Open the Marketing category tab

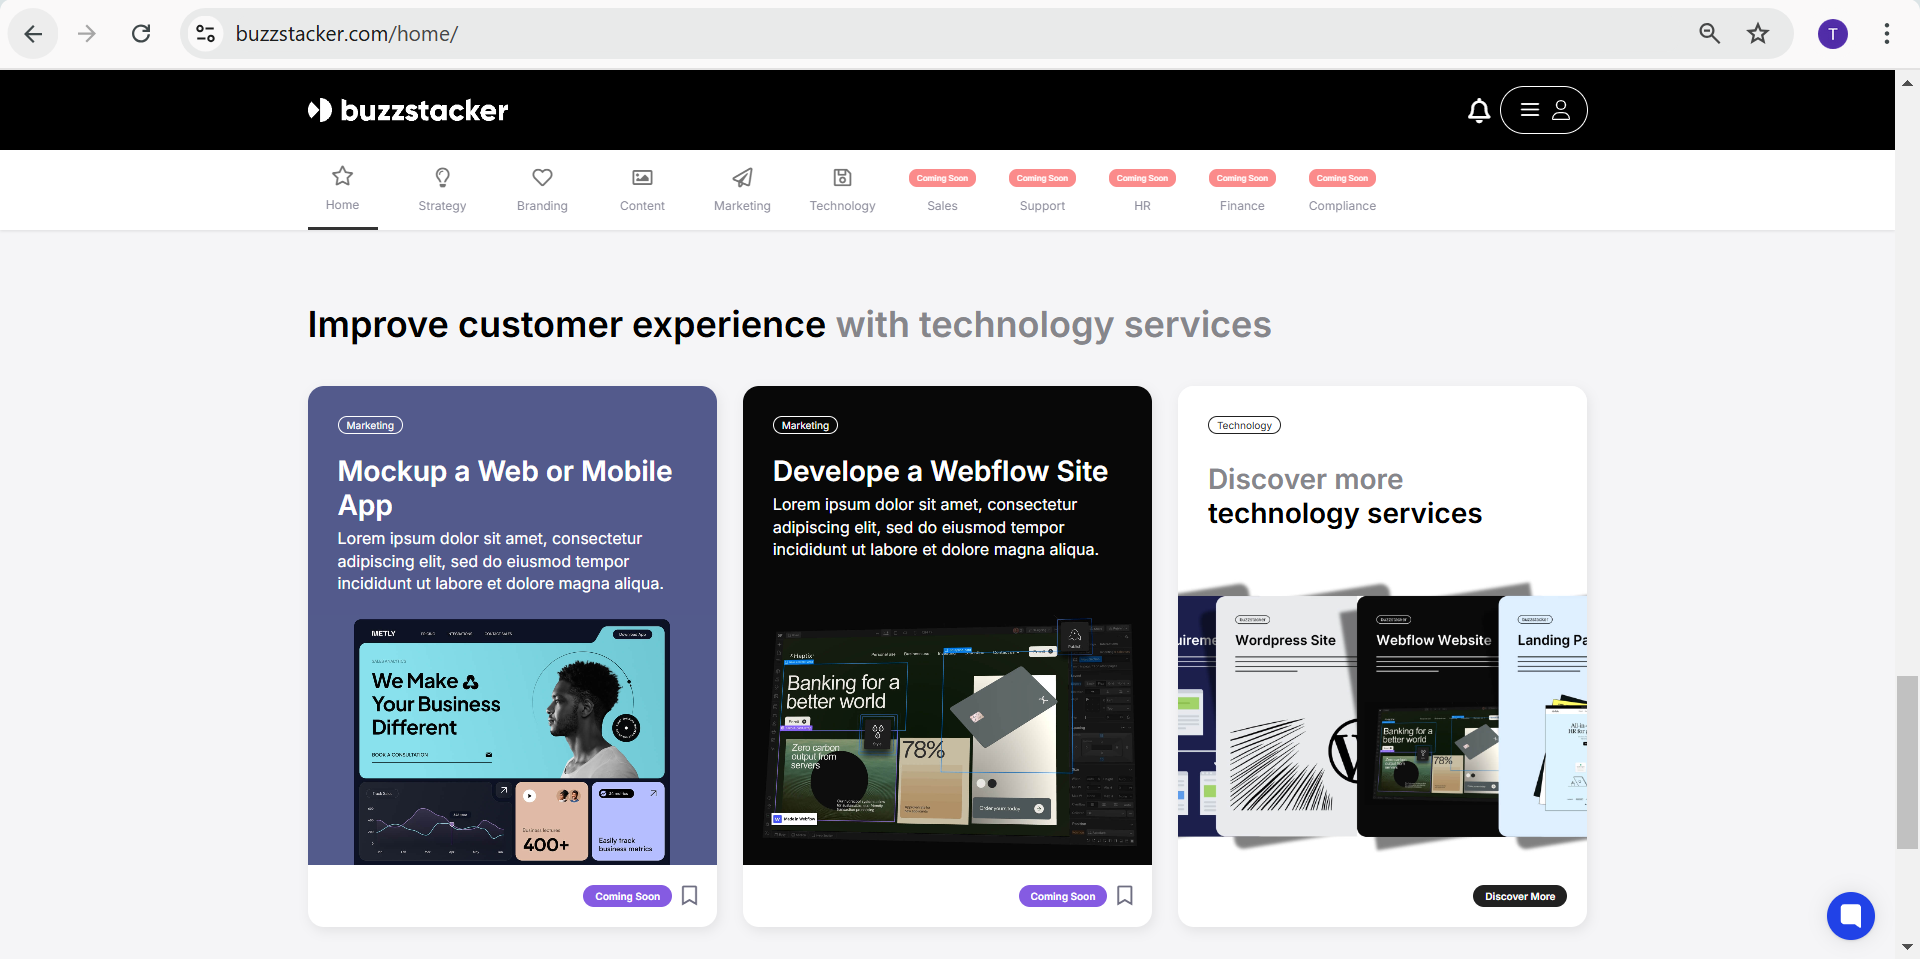(742, 190)
